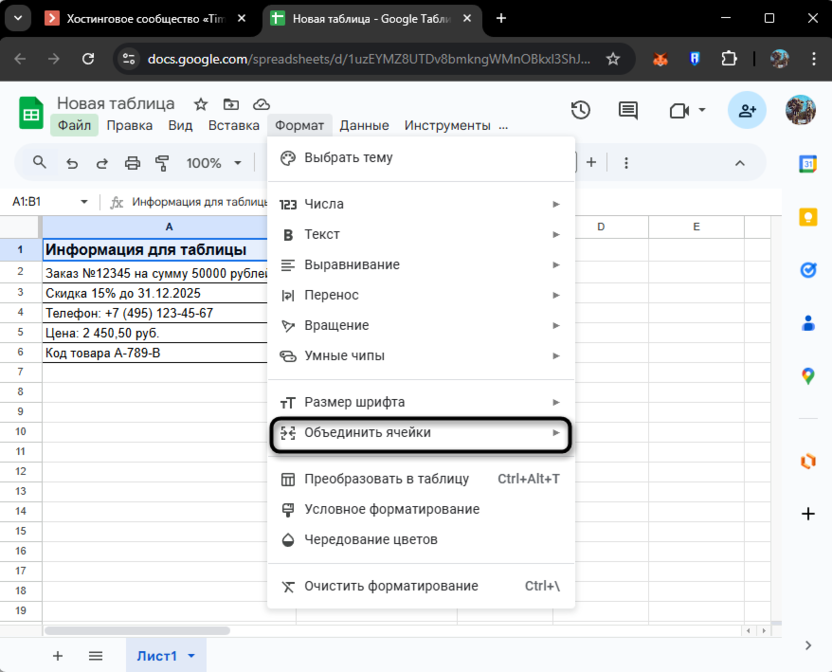832x672 pixels.
Task: Click cell A3 with Скидка 15% text
Action: pyautogui.click(x=155, y=292)
